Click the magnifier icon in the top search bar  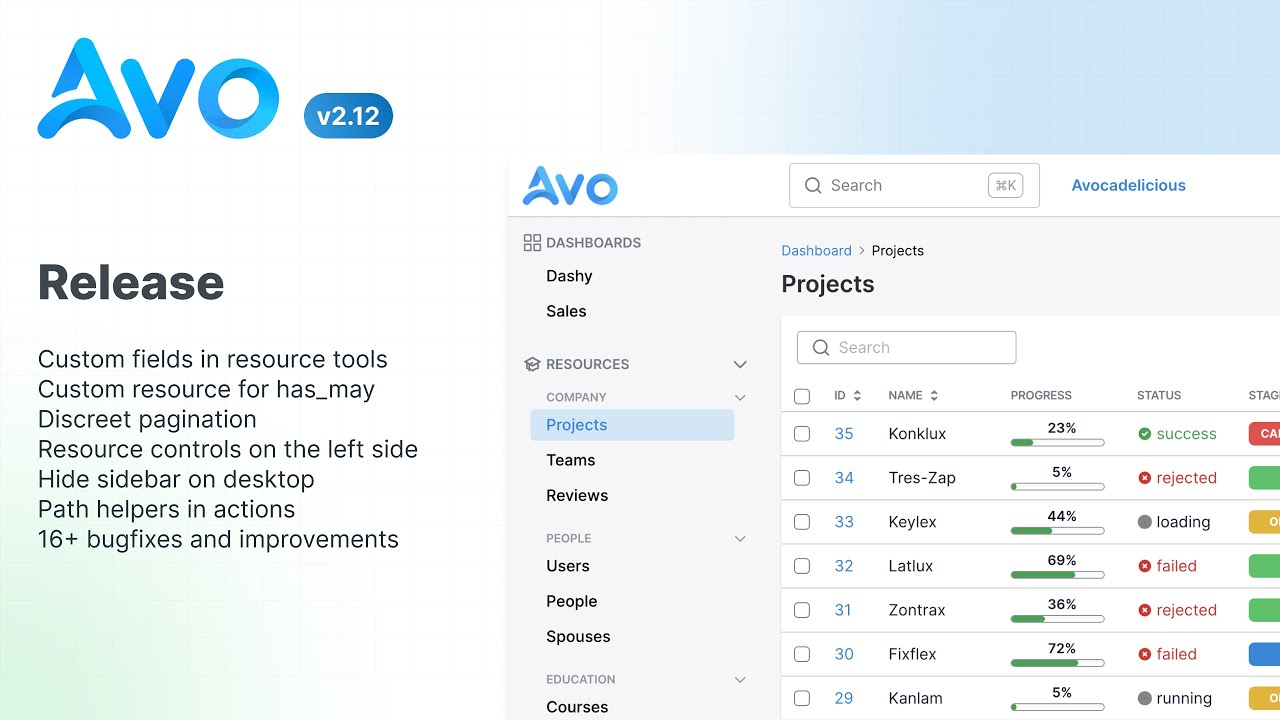813,186
